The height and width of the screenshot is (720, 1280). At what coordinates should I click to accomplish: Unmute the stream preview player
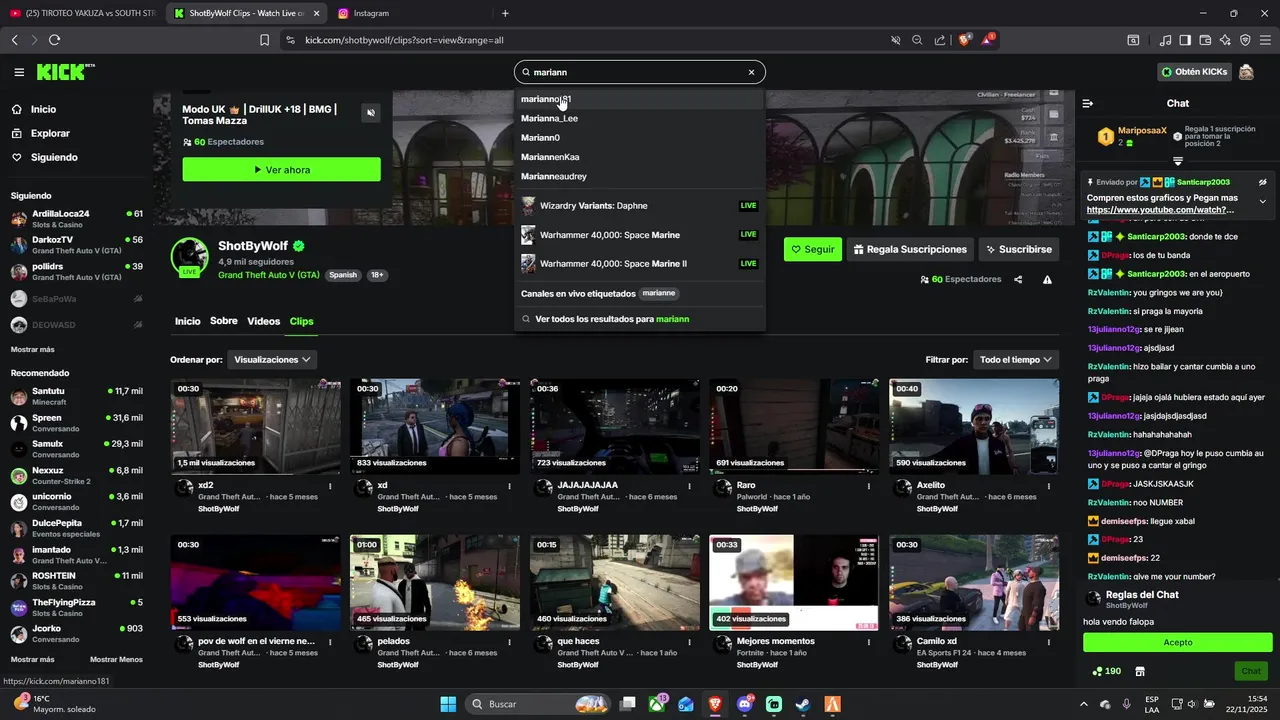tap(371, 113)
